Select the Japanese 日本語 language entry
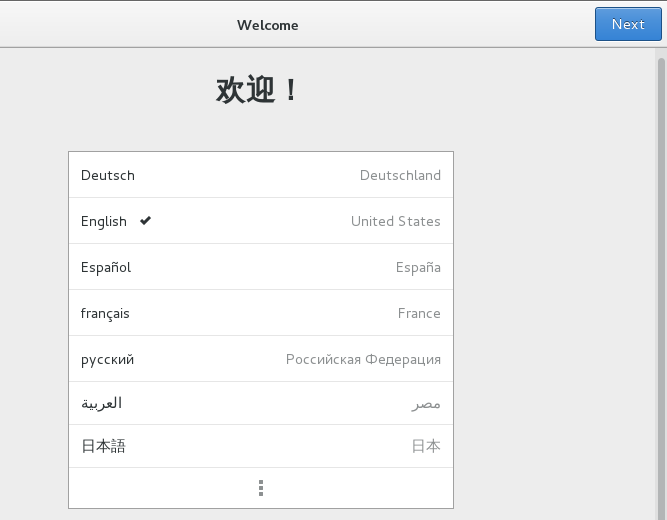This screenshot has height=520, width=667. pos(103,446)
